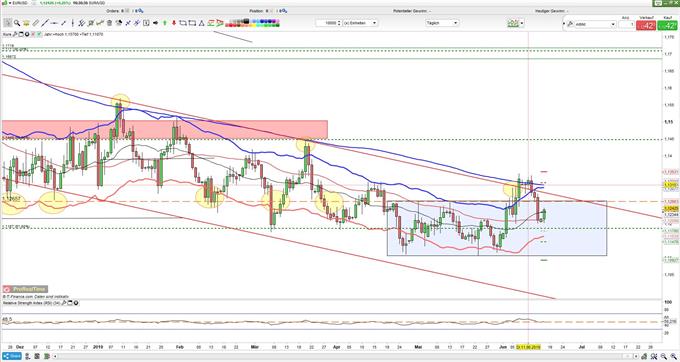
Task: Toggle the green checkmark box in price panel
Action: 39,34
